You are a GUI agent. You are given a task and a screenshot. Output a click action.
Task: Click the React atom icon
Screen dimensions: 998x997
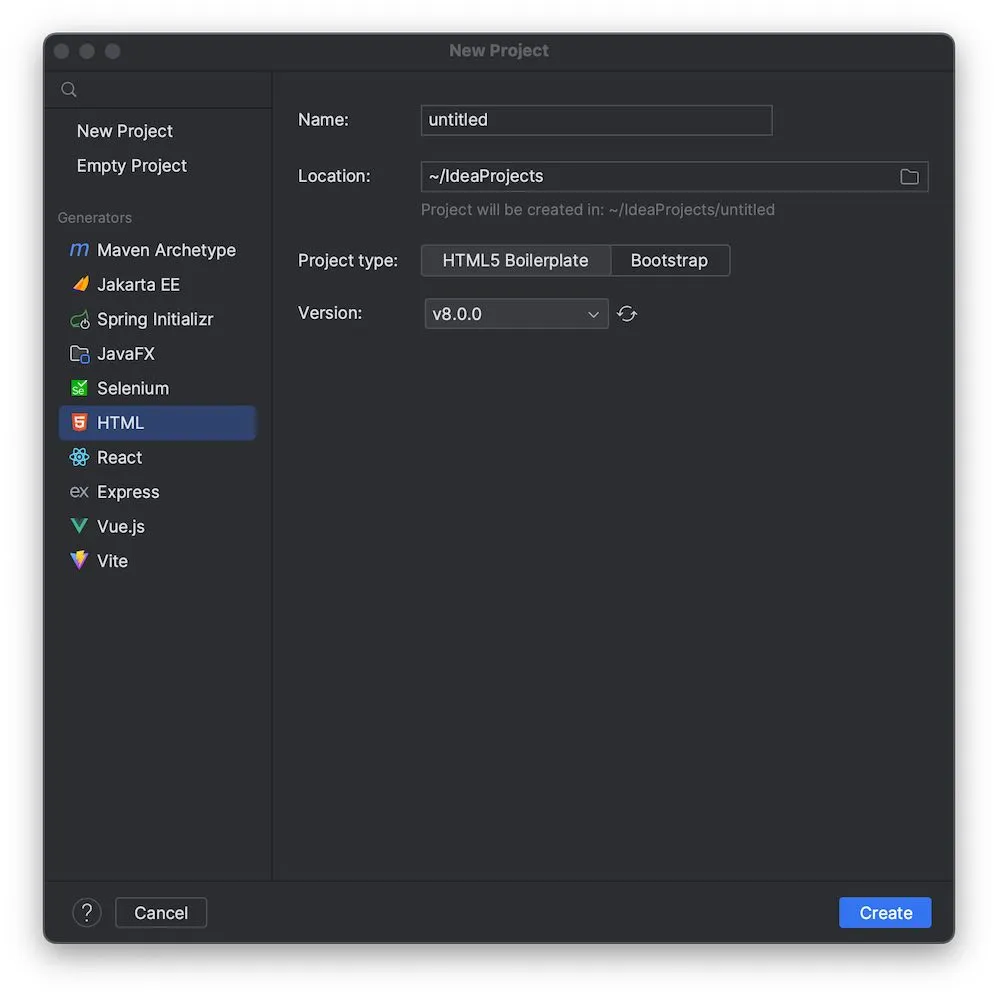coord(79,457)
